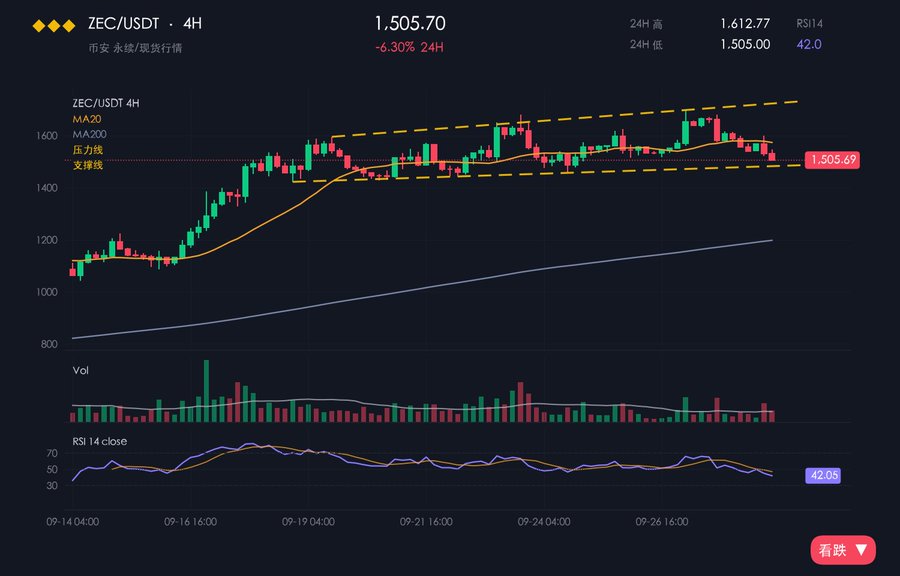This screenshot has width=900, height=576.
Task: Click the RSI14 header label
Action: pyautogui.click(x=809, y=24)
